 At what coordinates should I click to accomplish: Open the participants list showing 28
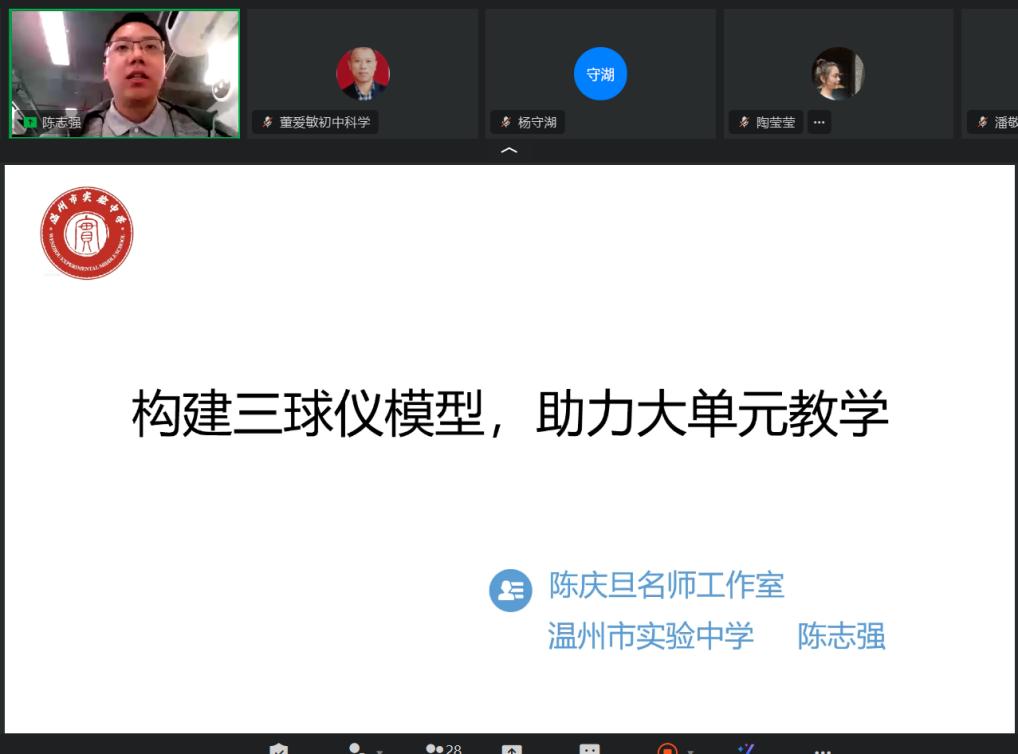point(443,749)
